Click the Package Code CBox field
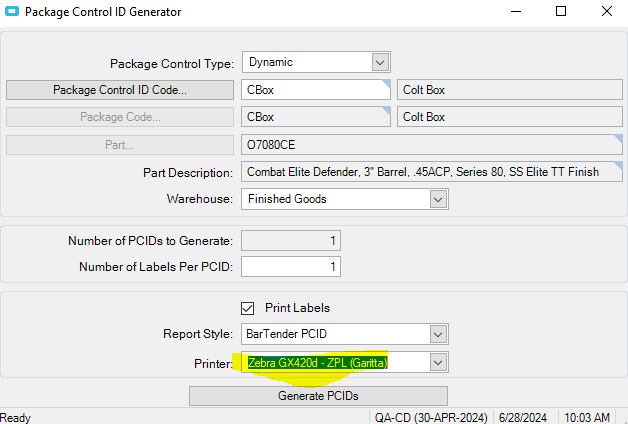The height and width of the screenshot is (424, 628). click(316, 117)
